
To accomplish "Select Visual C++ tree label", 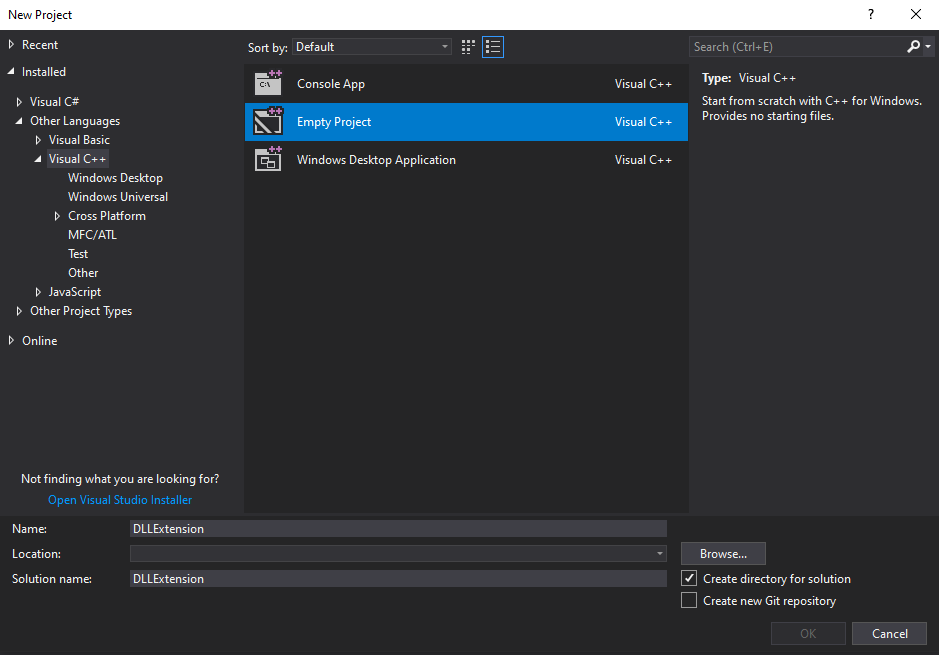I will pyautogui.click(x=77, y=159).
